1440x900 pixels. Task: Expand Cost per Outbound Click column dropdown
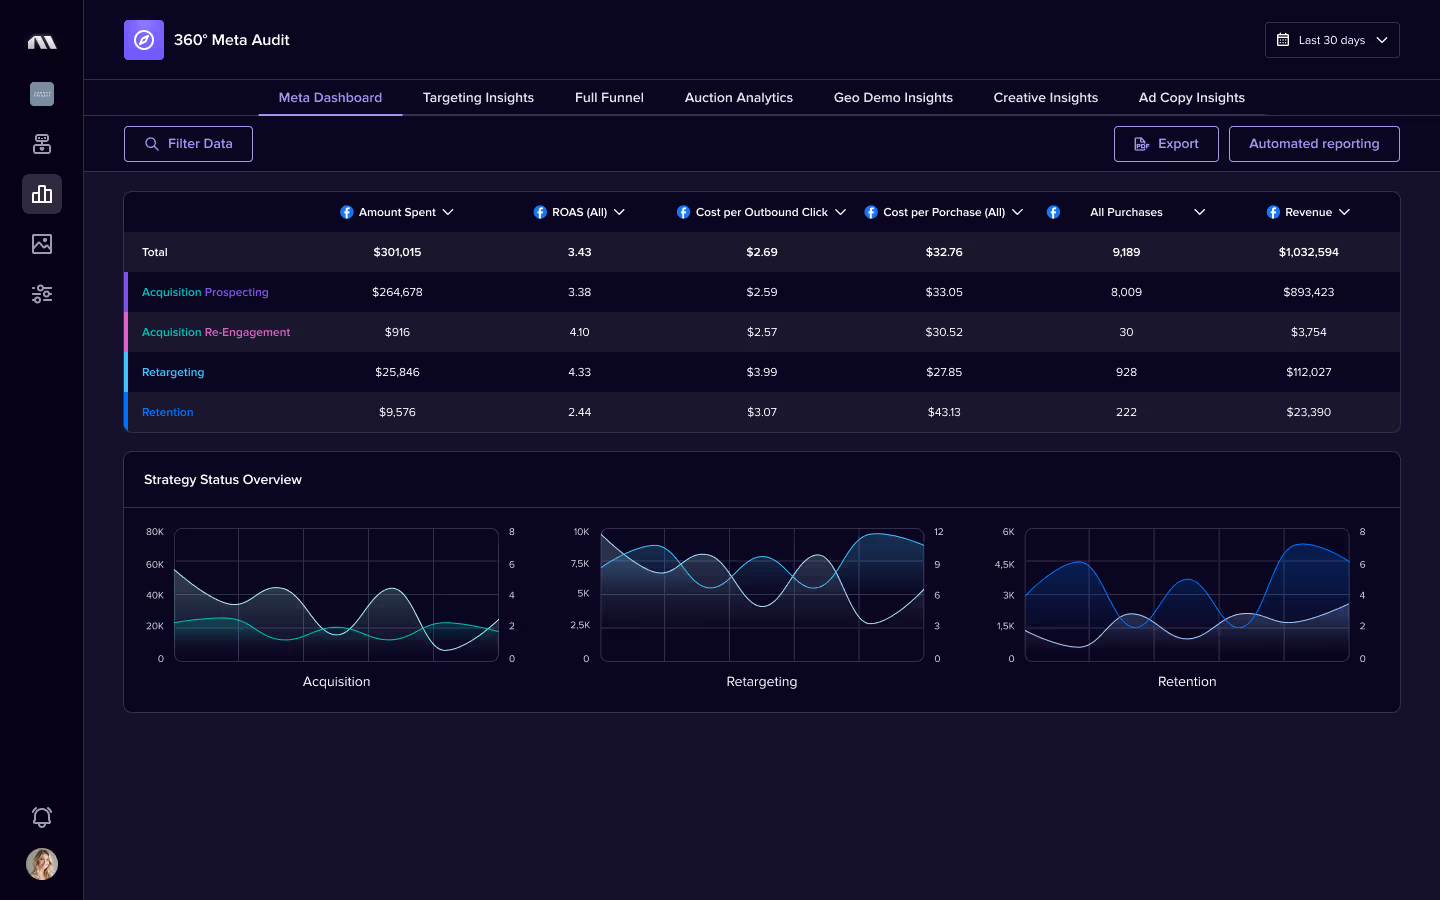(840, 212)
